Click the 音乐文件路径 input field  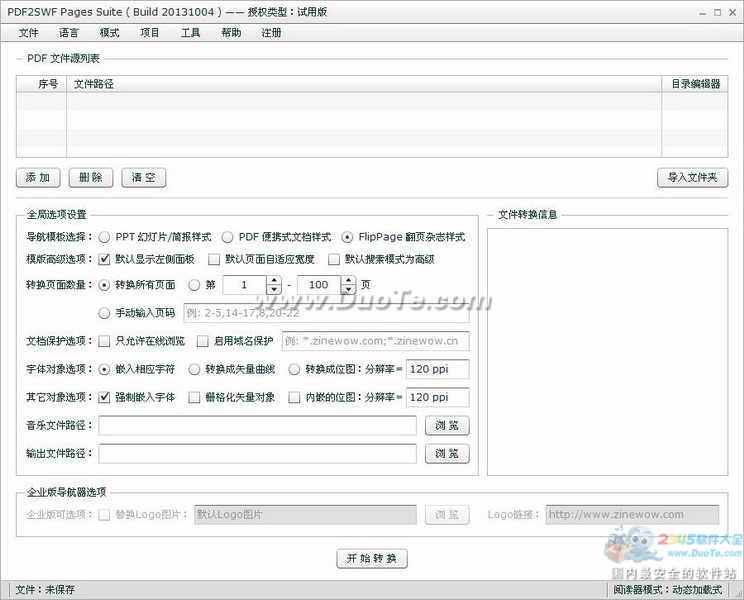258,425
